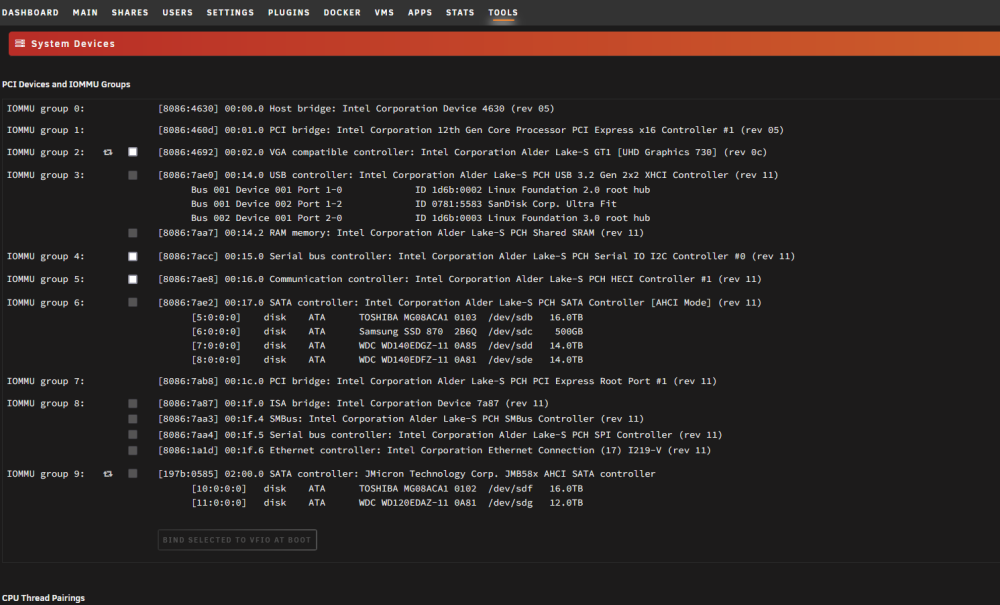Go to the Main tab
Screen dimensions: 1000x605
click(85, 12)
